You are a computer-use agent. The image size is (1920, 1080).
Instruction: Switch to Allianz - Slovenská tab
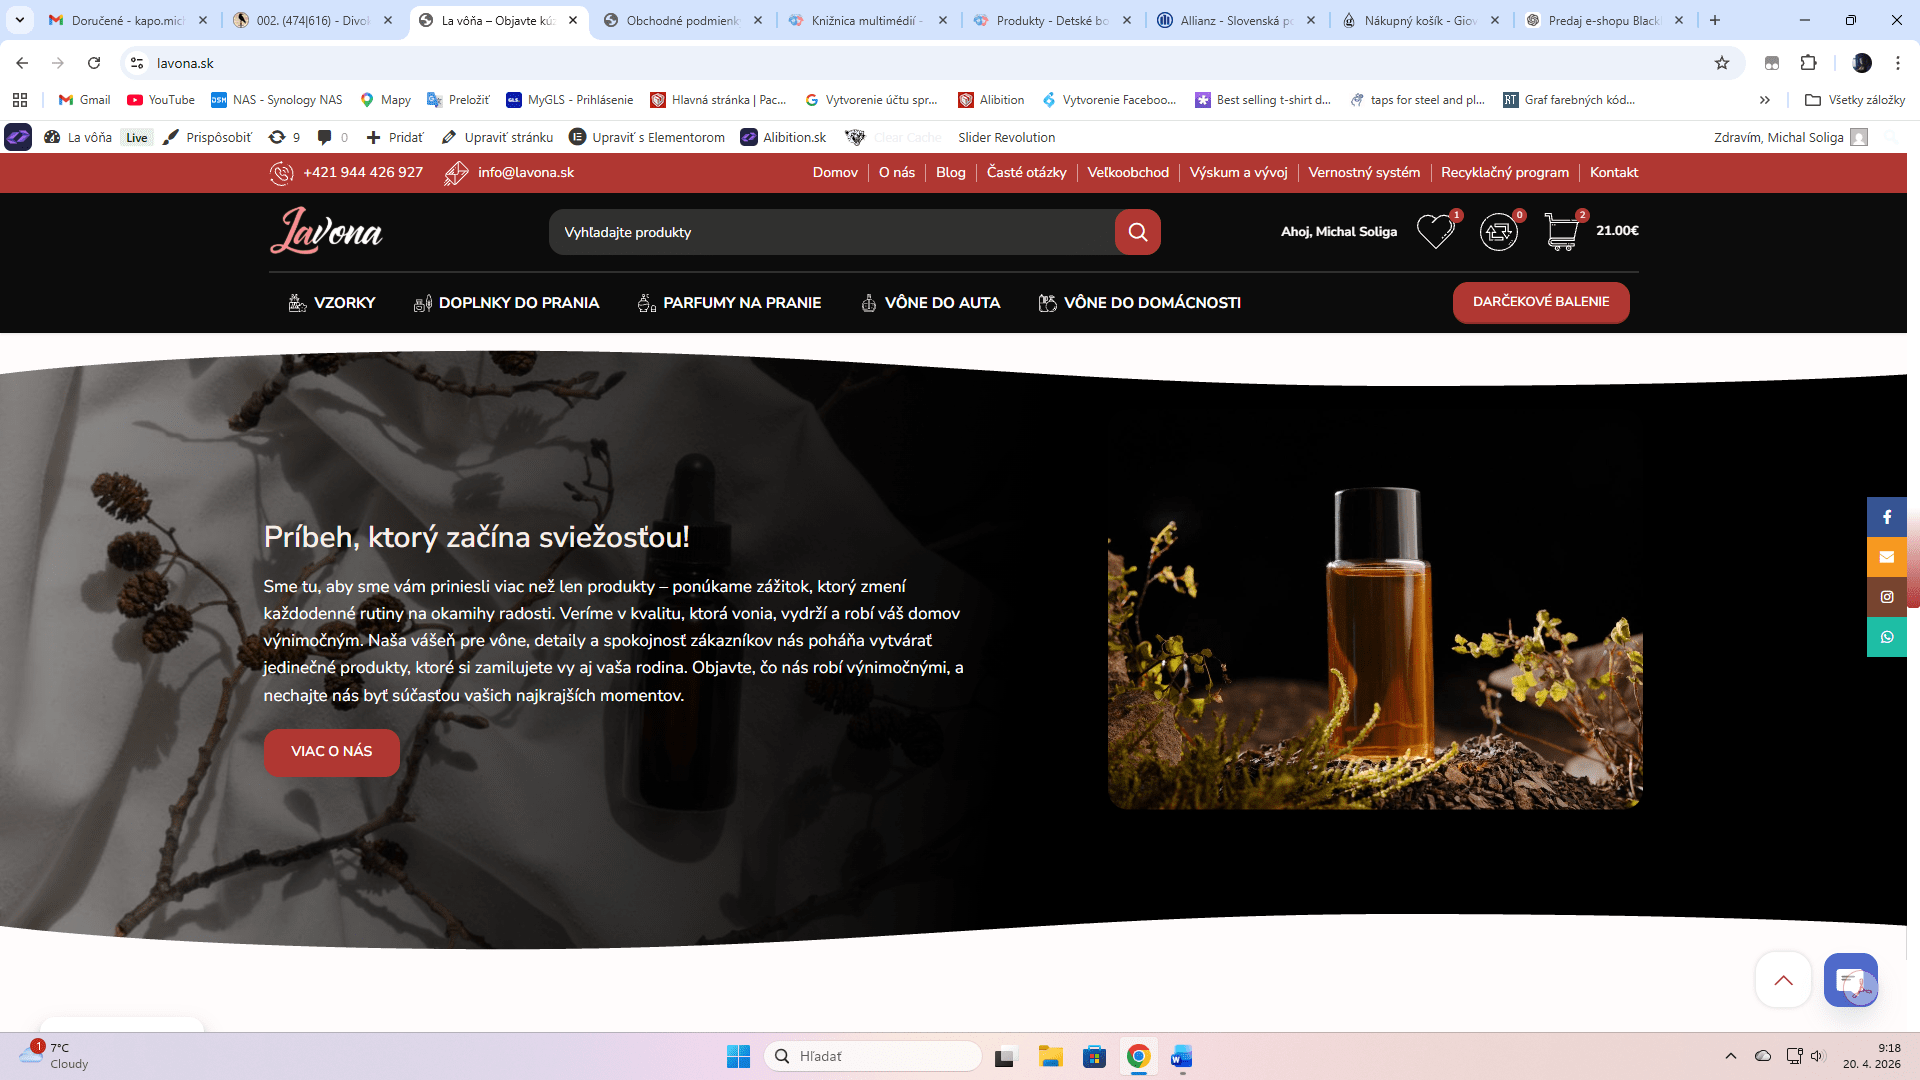pos(1236,20)
